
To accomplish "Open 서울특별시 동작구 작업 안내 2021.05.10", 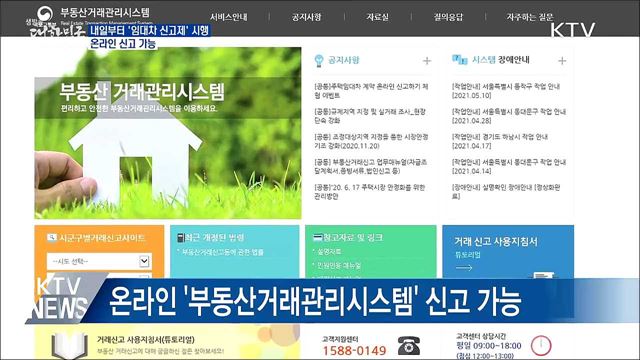I will (506, 91).
